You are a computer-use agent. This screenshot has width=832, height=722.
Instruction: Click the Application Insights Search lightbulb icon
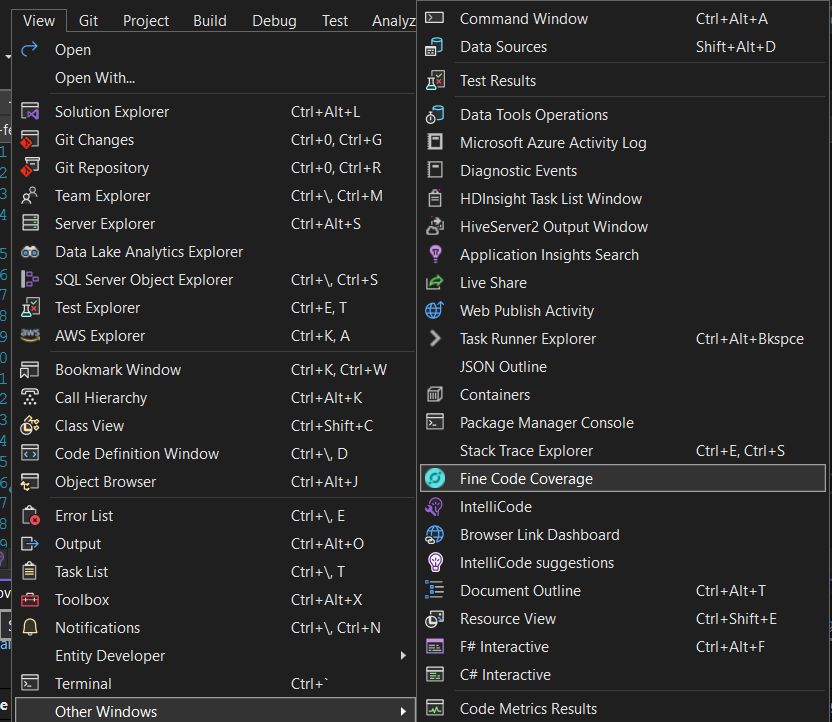[x=435, y=254]
